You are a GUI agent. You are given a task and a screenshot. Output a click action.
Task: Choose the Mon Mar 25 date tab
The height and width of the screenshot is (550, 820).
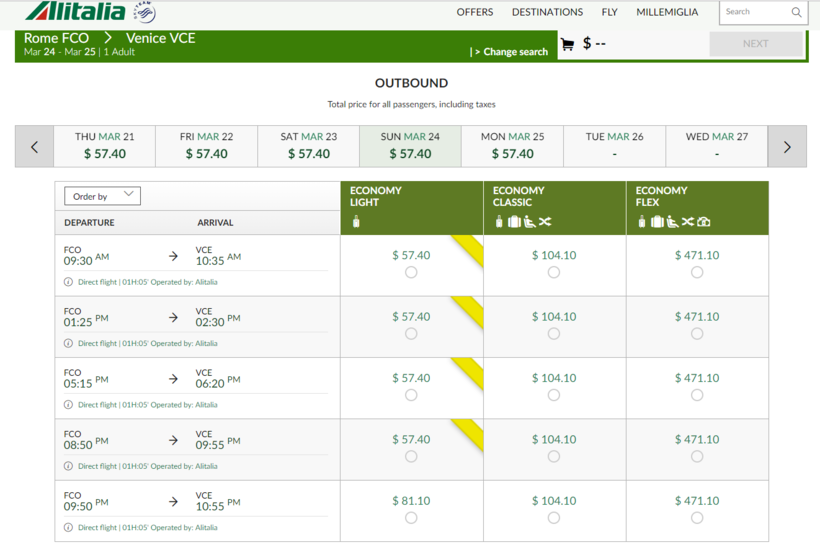(512, 146)
